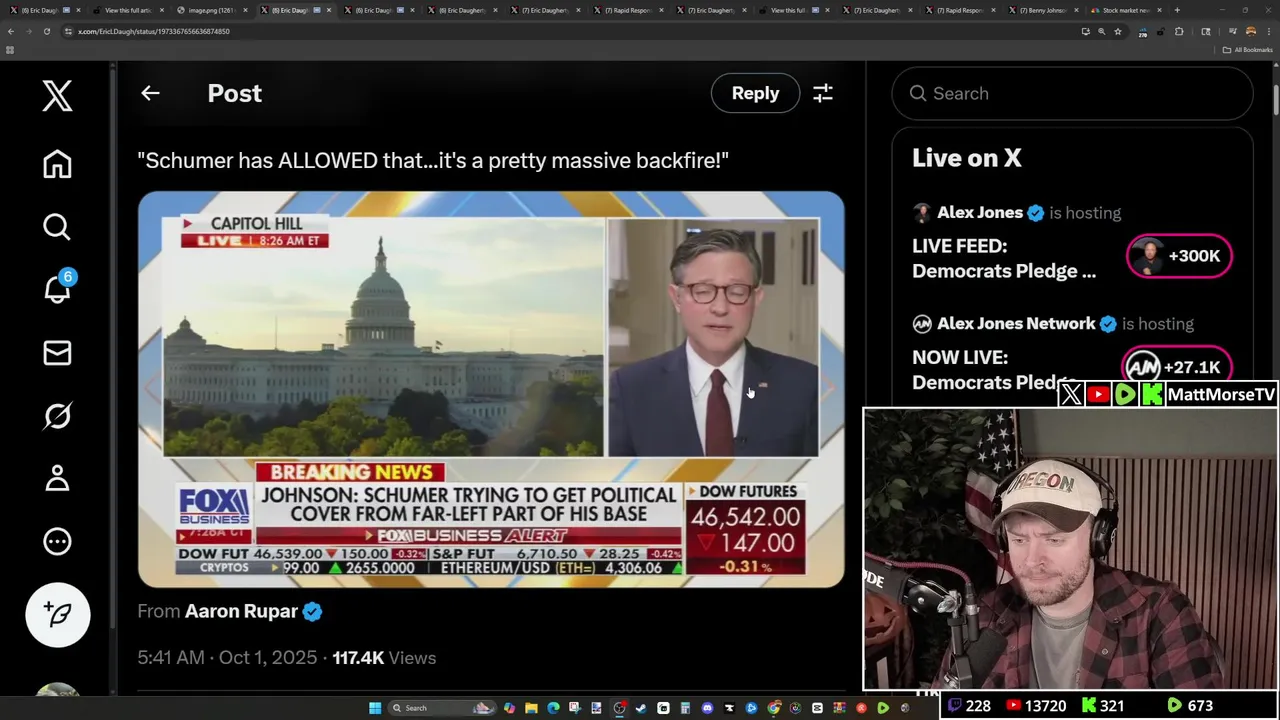Image resolution: width=1280 pixels, height=720 pixels.
Task: Open Steam from the taskbar
Action: pos(641,708)
